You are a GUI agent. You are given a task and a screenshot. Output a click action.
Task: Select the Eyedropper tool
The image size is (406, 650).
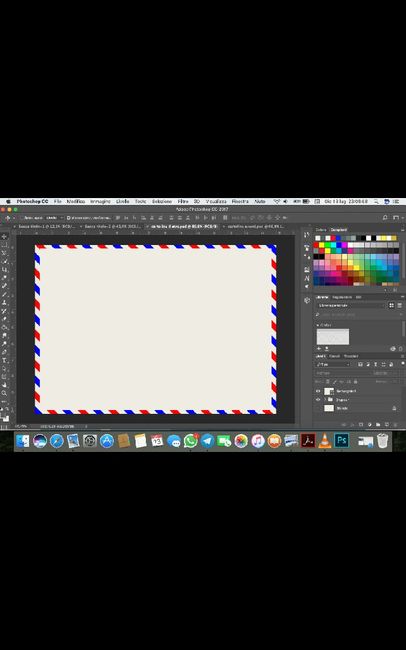tap(4, 277)
